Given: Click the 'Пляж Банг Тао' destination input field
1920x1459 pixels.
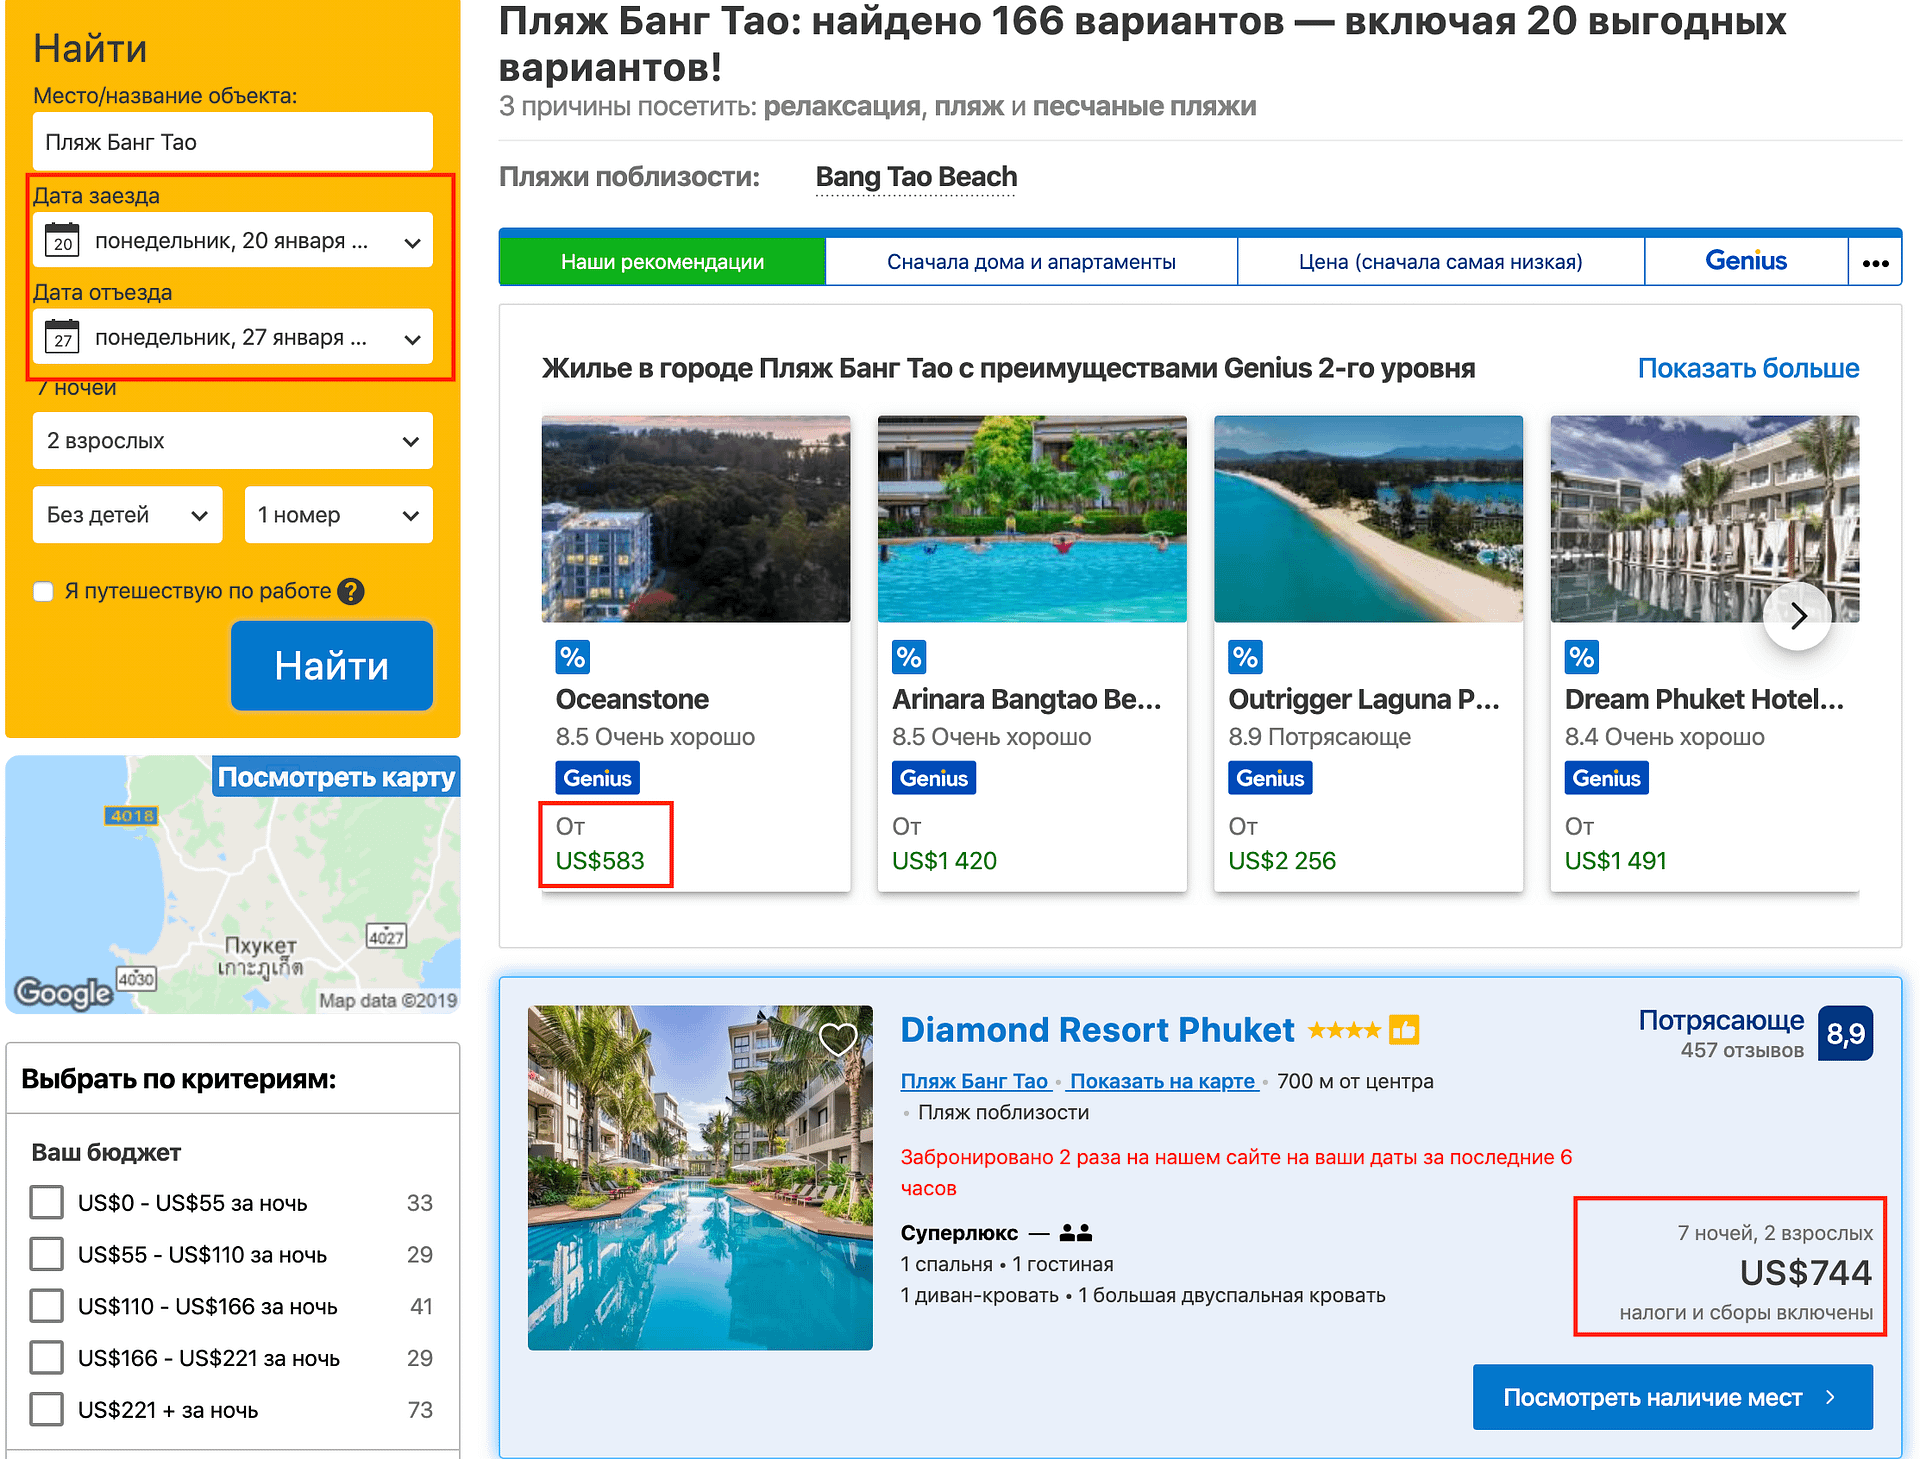Looking at the screenshot, I should pyautogui.click(x=232, y=142).
